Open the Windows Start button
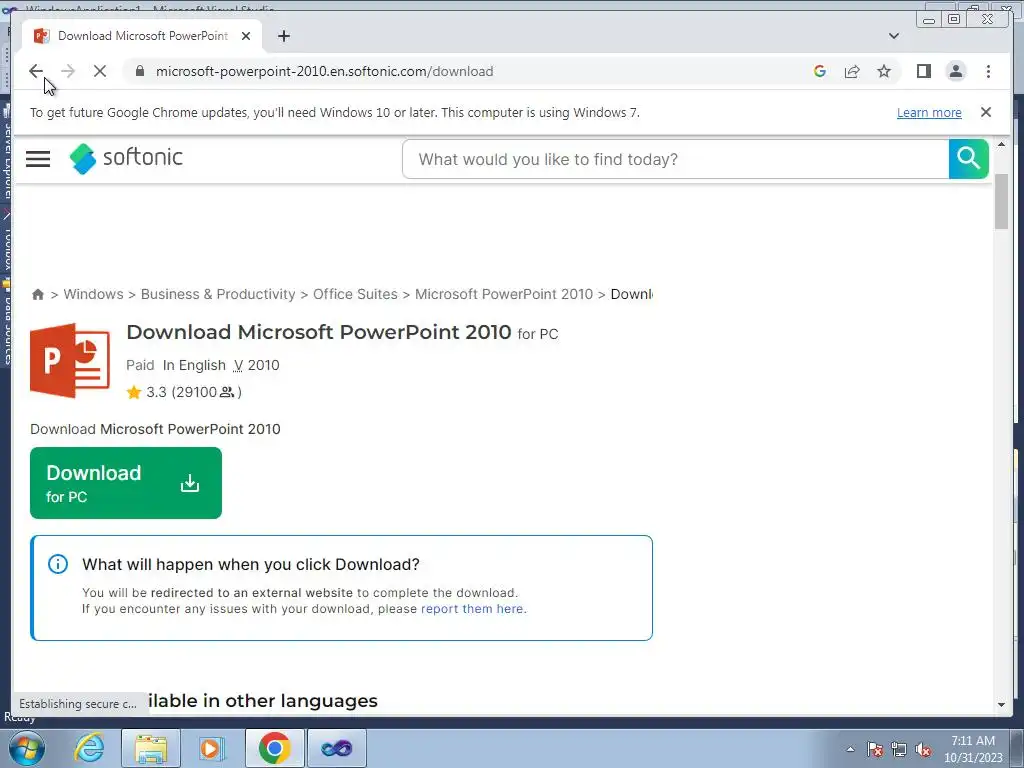 pos(27,748)
